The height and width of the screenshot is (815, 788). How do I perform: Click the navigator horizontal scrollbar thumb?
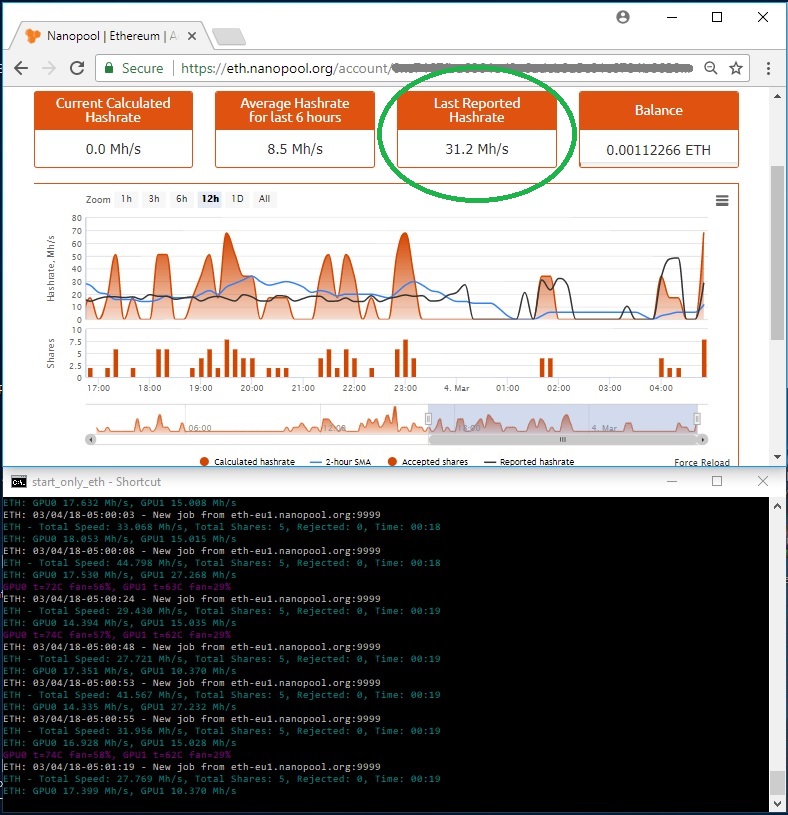563,440
